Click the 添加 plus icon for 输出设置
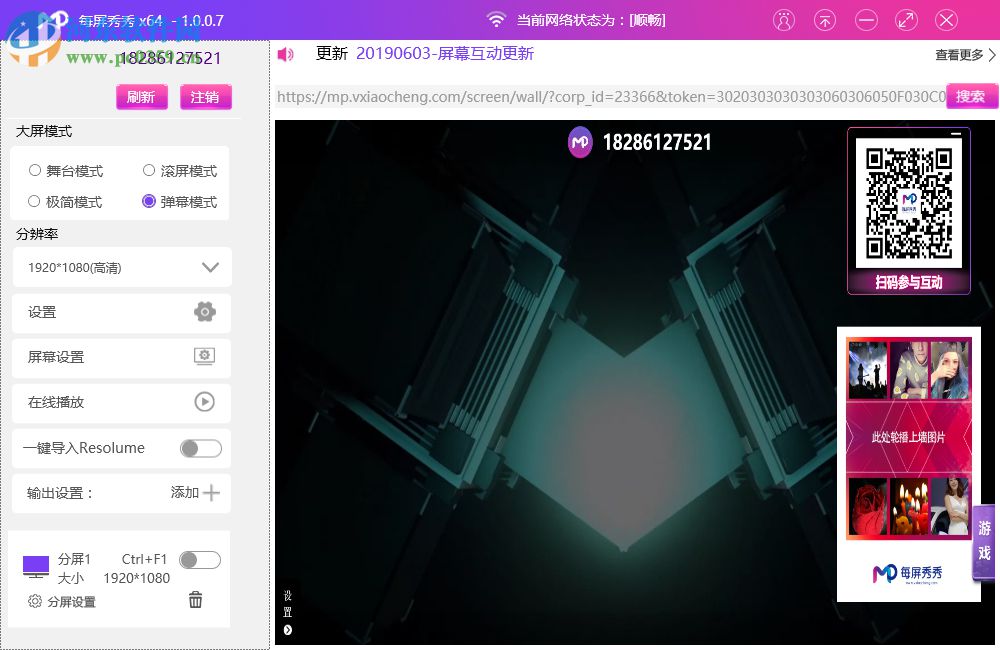This screenshot has height=650, width=1000. point(212,492)
